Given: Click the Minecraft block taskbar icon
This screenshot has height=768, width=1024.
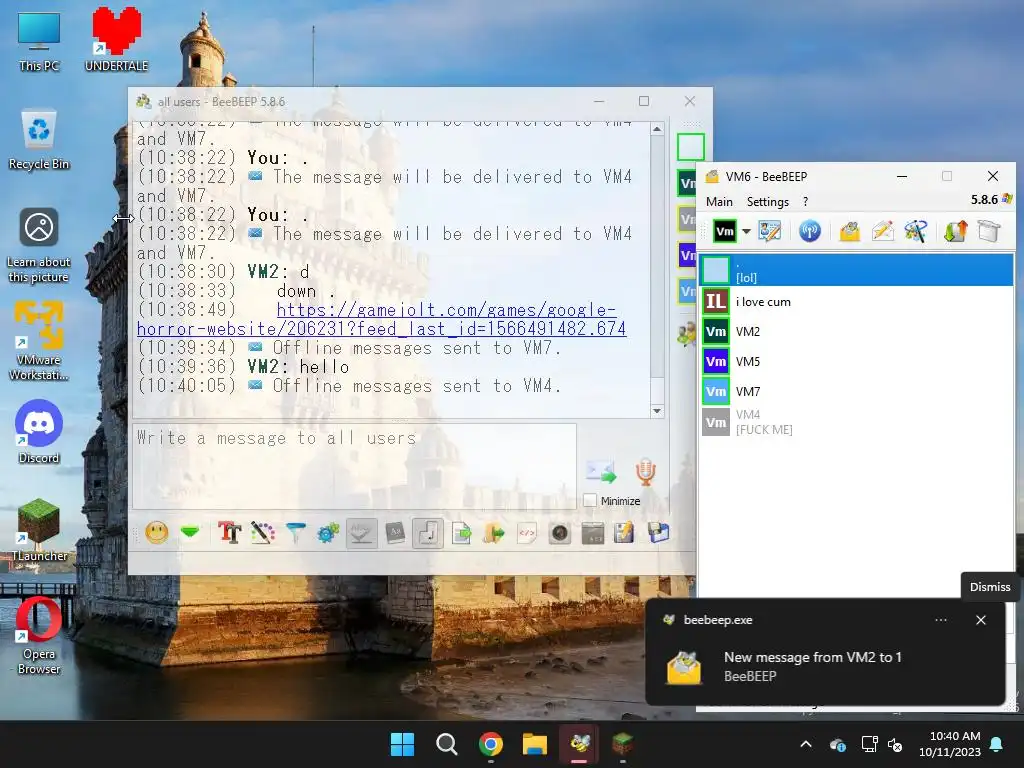Looking at the screenshot, I should click(623, 744).
